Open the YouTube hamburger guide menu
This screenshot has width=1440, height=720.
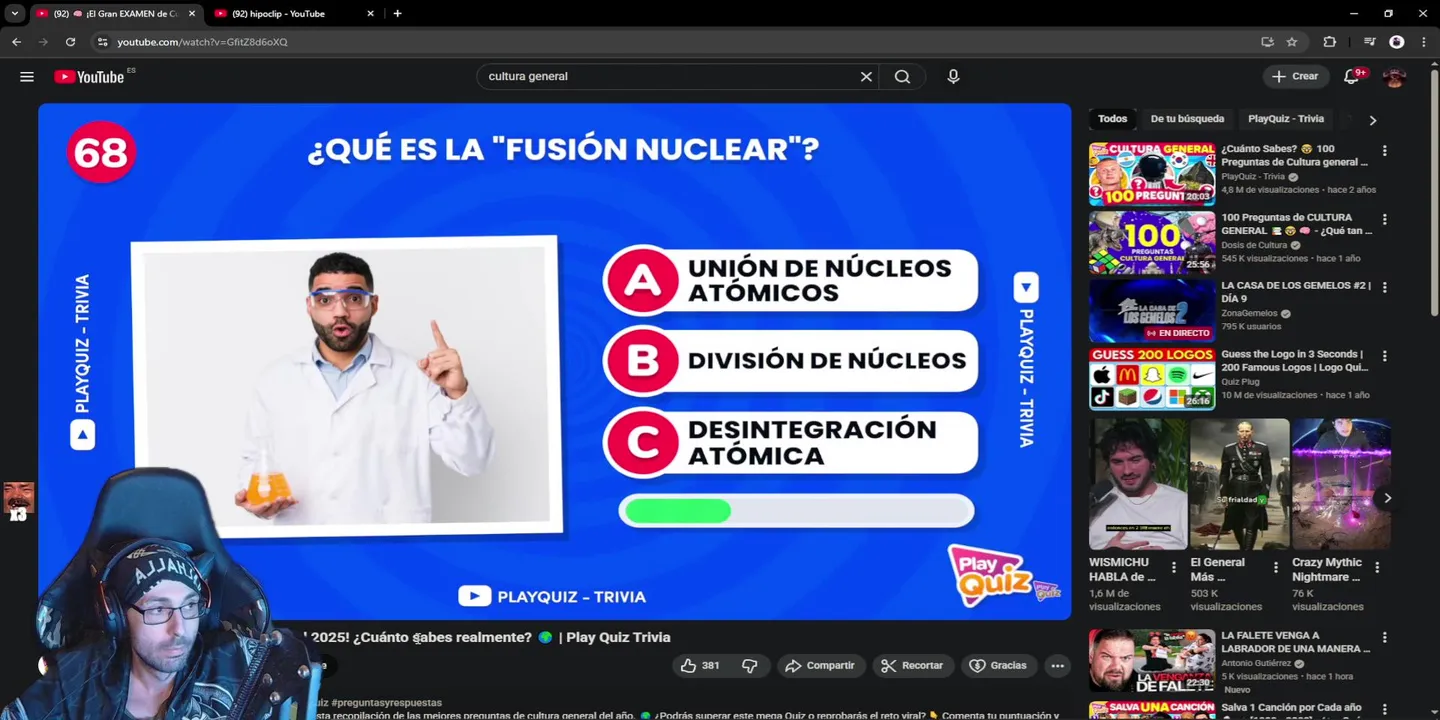tap(27, 76)
